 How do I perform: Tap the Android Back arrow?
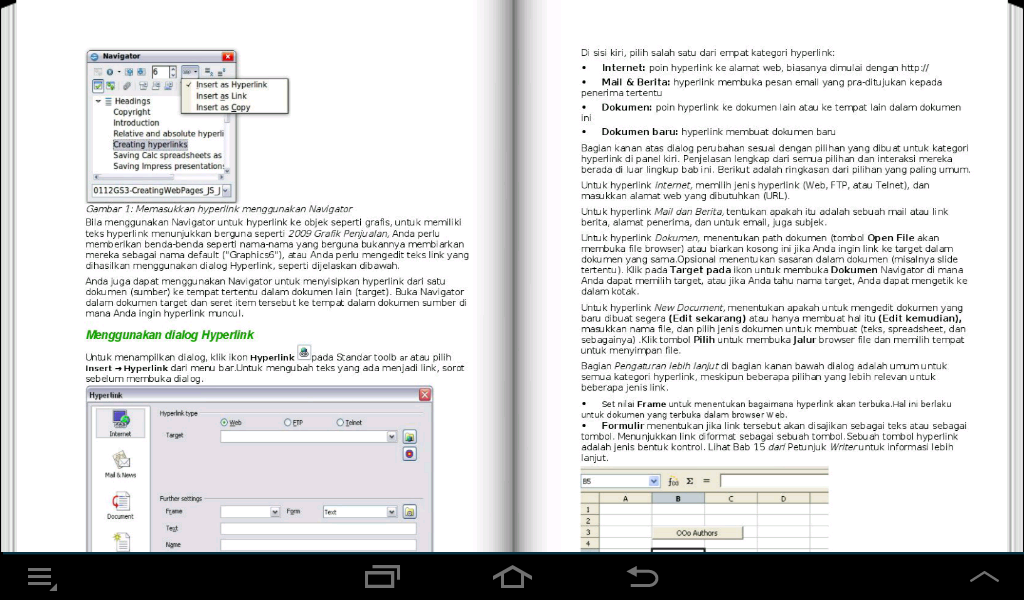point(643,577)
